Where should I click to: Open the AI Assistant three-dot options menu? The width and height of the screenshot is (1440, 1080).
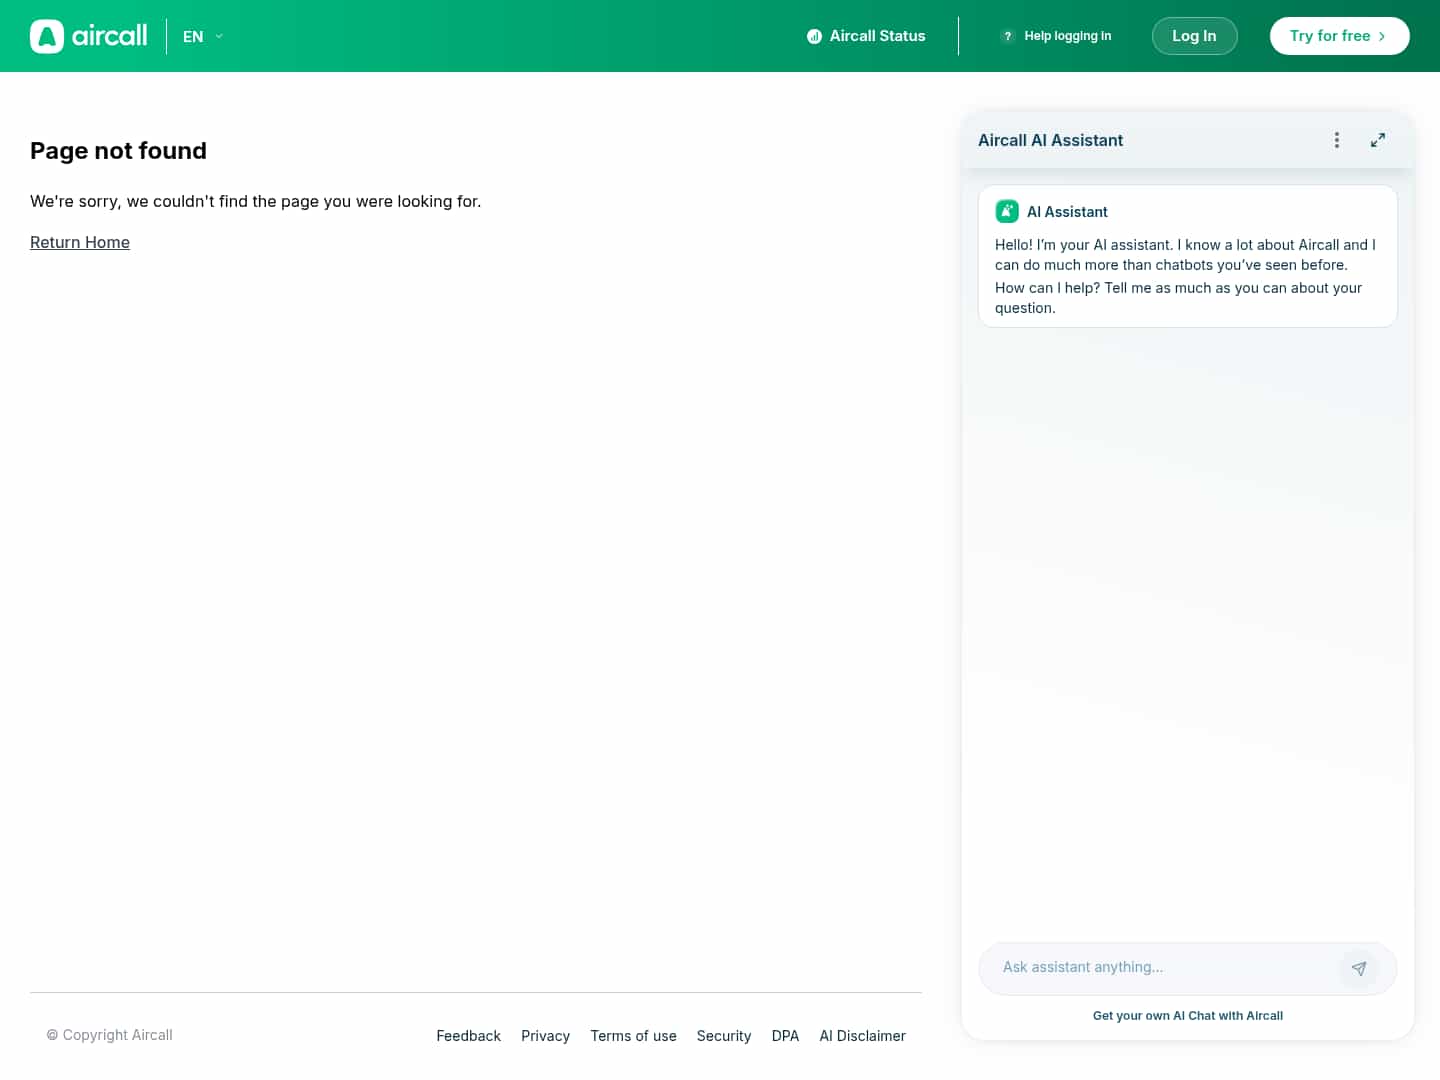click(1337, 140)
